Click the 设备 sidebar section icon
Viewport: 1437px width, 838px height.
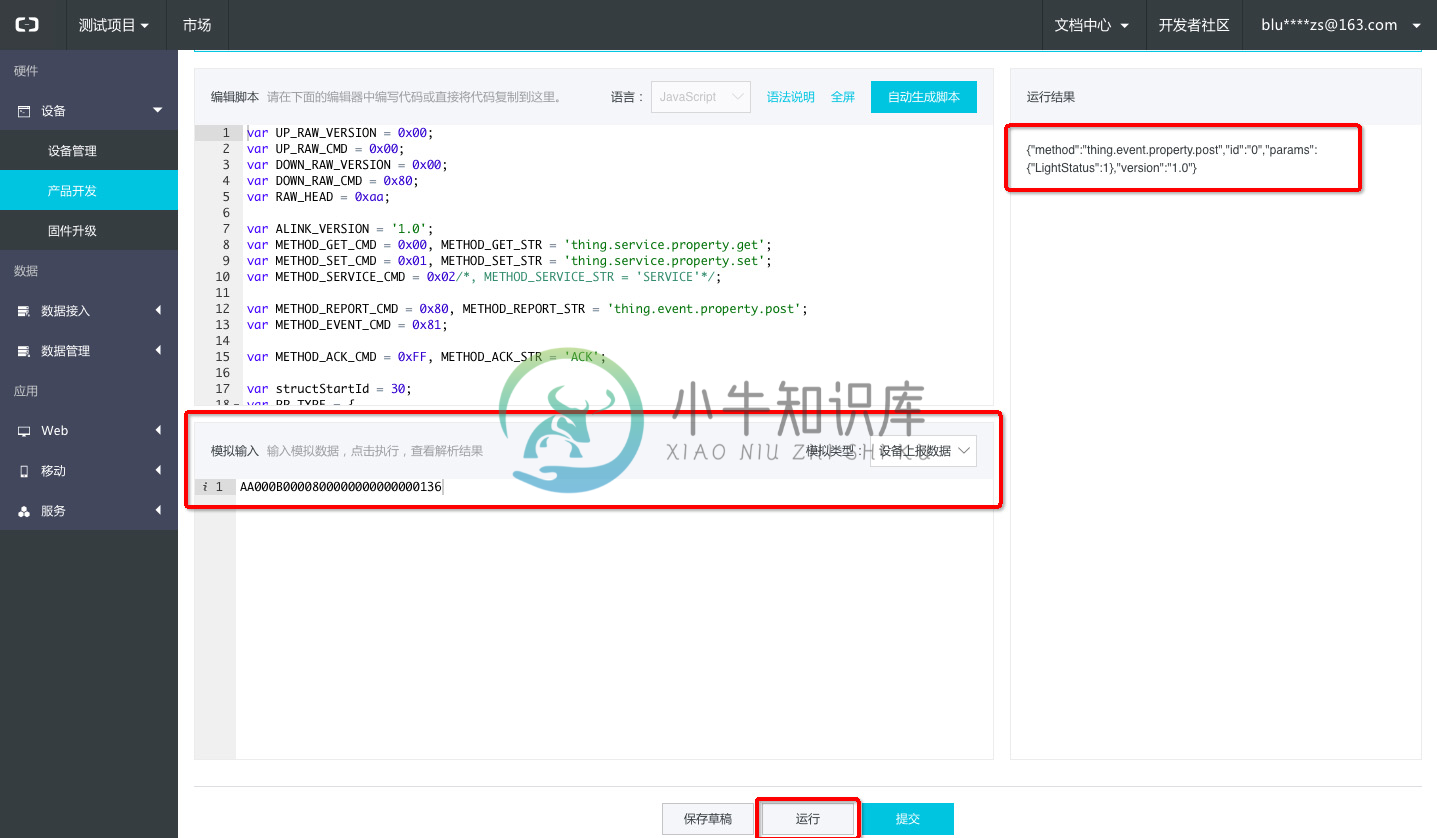click(x=24, y=111)
